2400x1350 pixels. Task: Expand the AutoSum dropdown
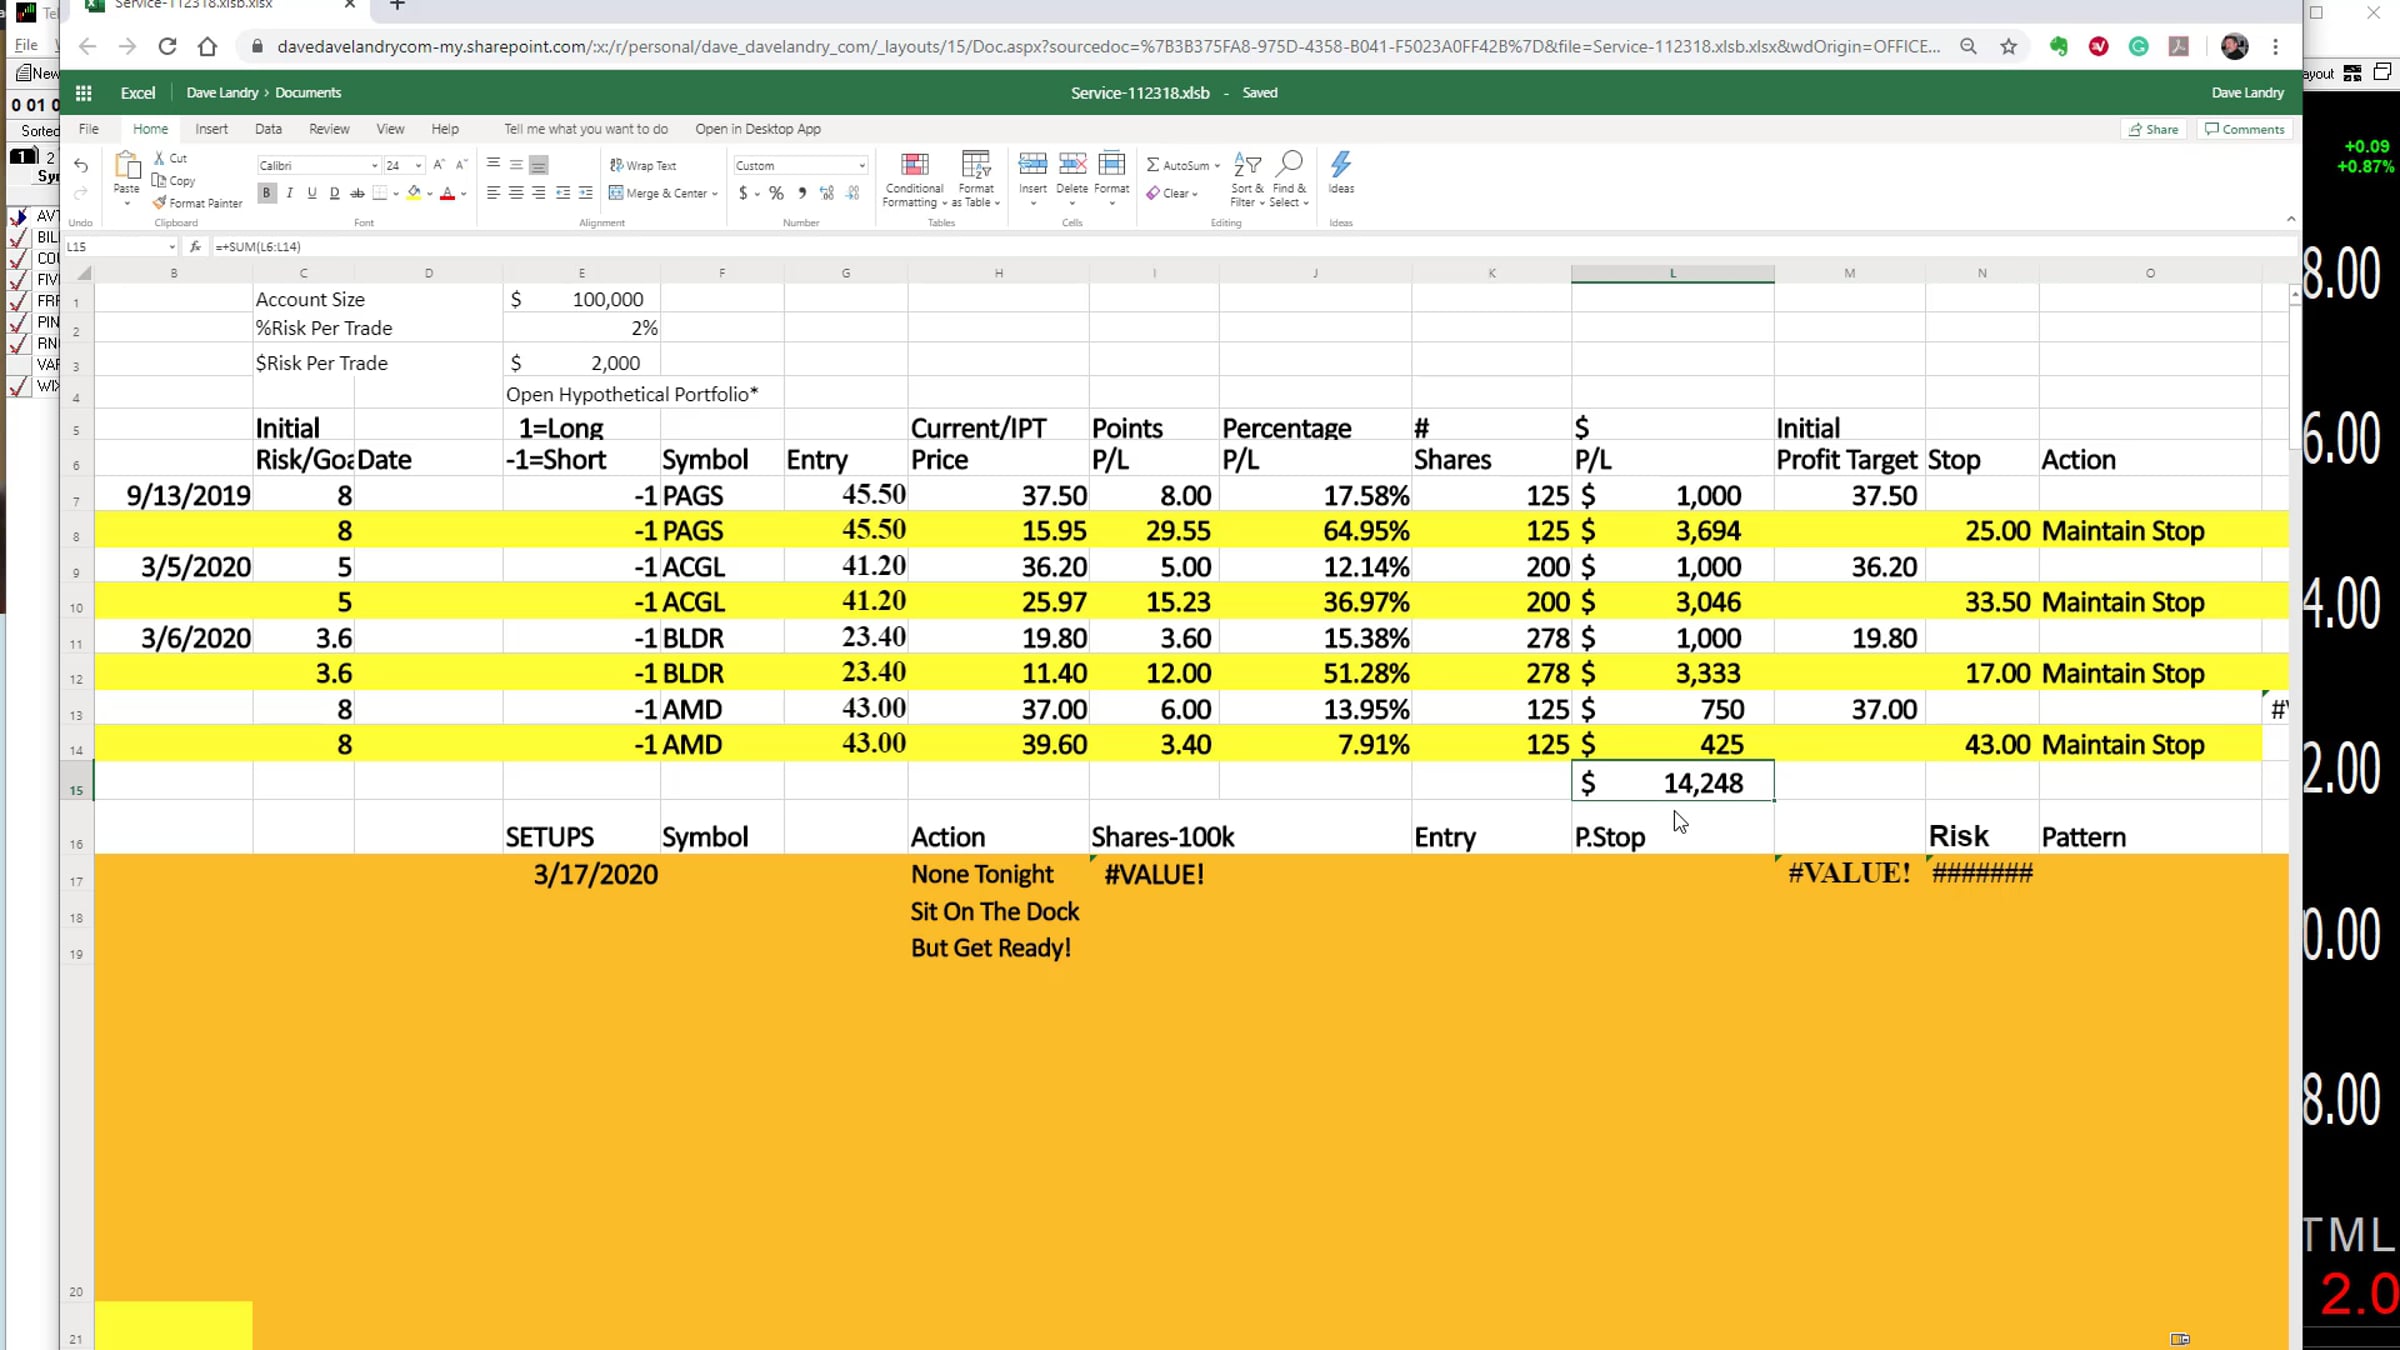[x=1217, y=166]
